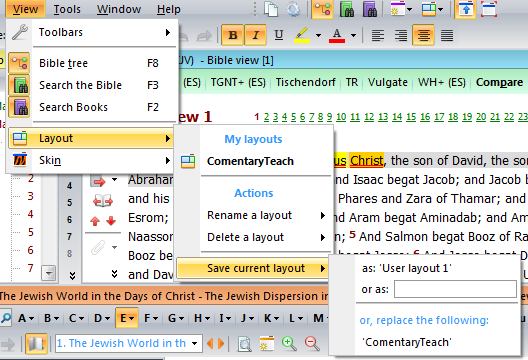Toggle Bible tree toolbar icon
The image size is (528, 360).
pyautogui.click(x=322, y=9)
